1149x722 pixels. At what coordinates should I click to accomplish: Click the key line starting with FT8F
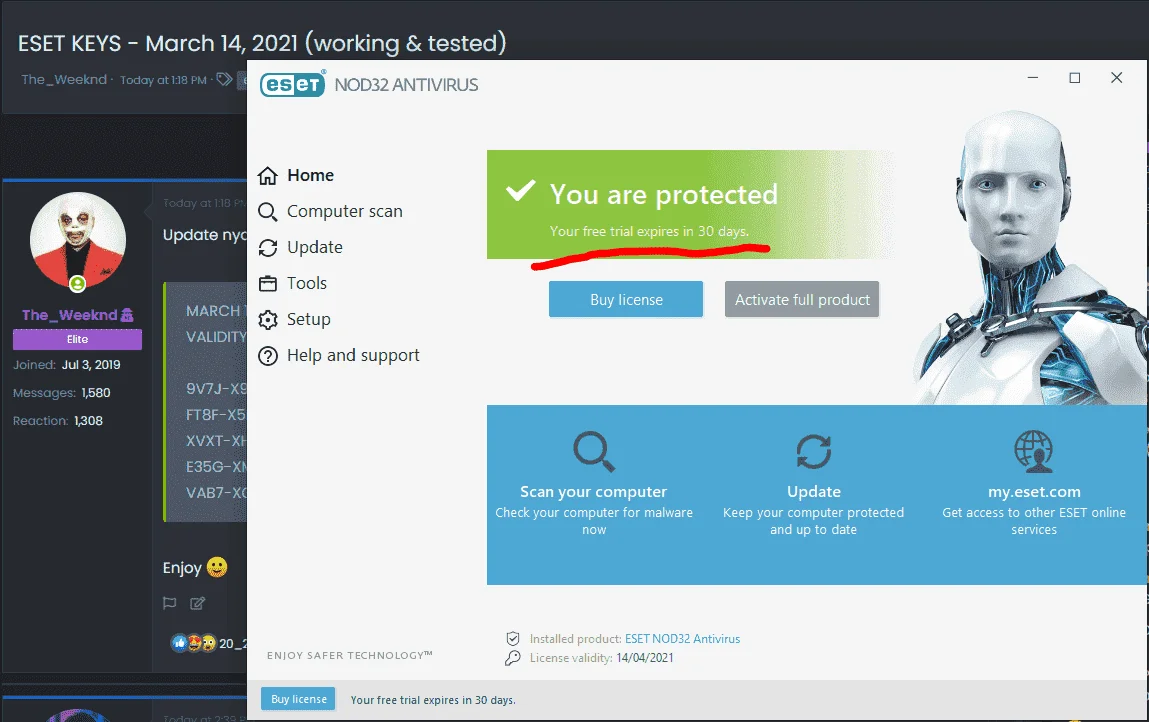point(215,414)
